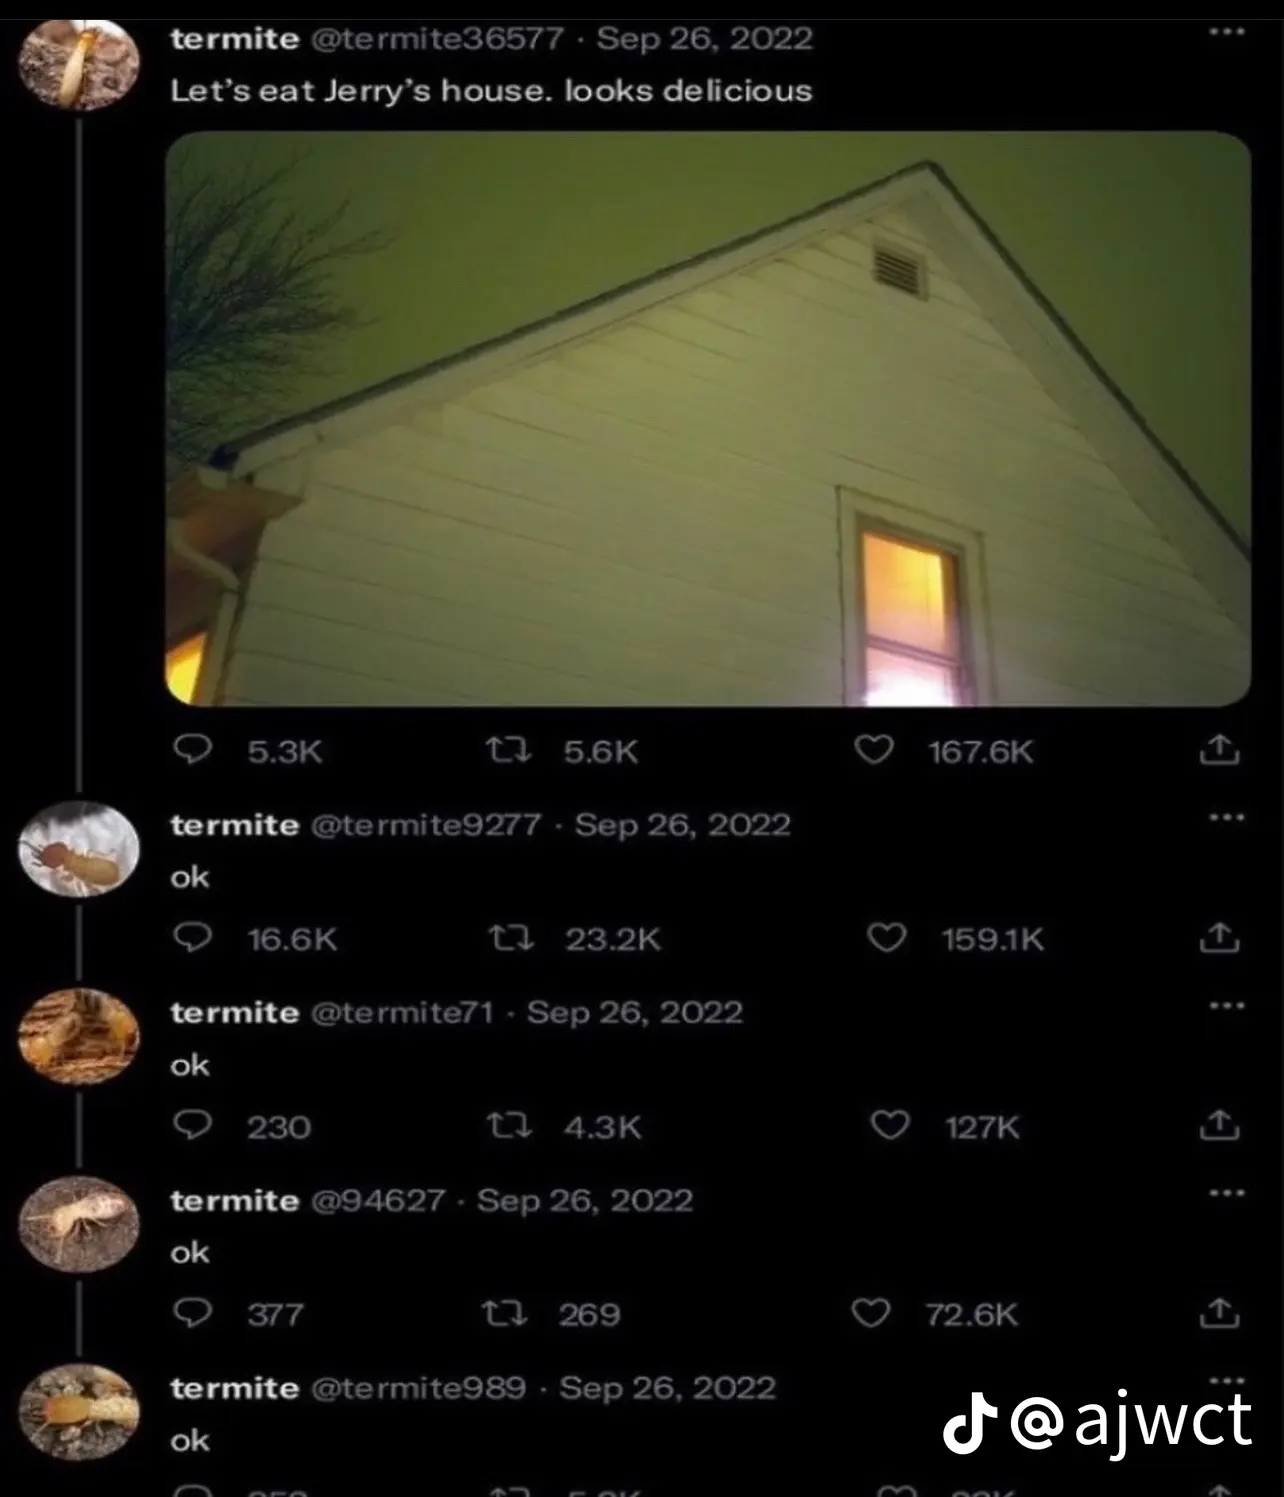Open more options on termite9277's reply
This screenshot has width=1284, height=1497.
pos(1226,817)
